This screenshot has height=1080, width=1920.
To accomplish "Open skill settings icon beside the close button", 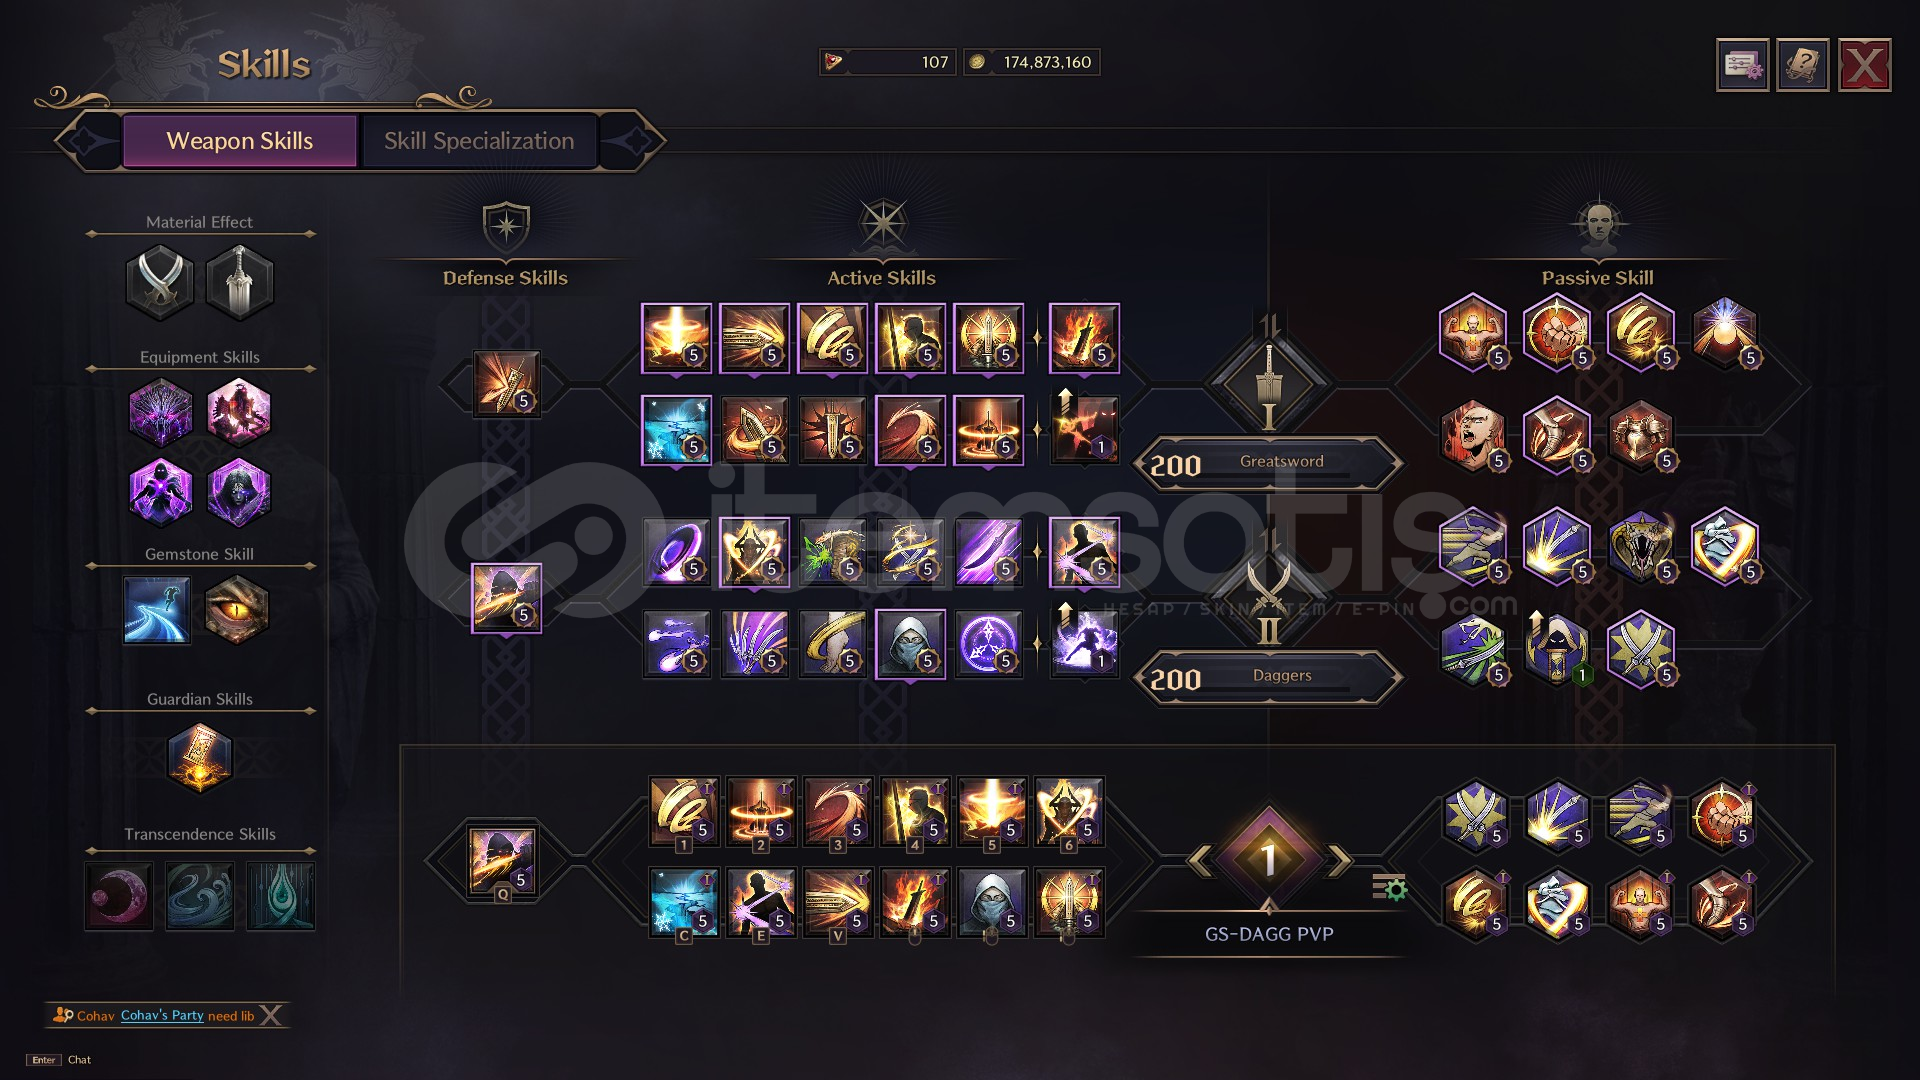I will pos(1743,66).
